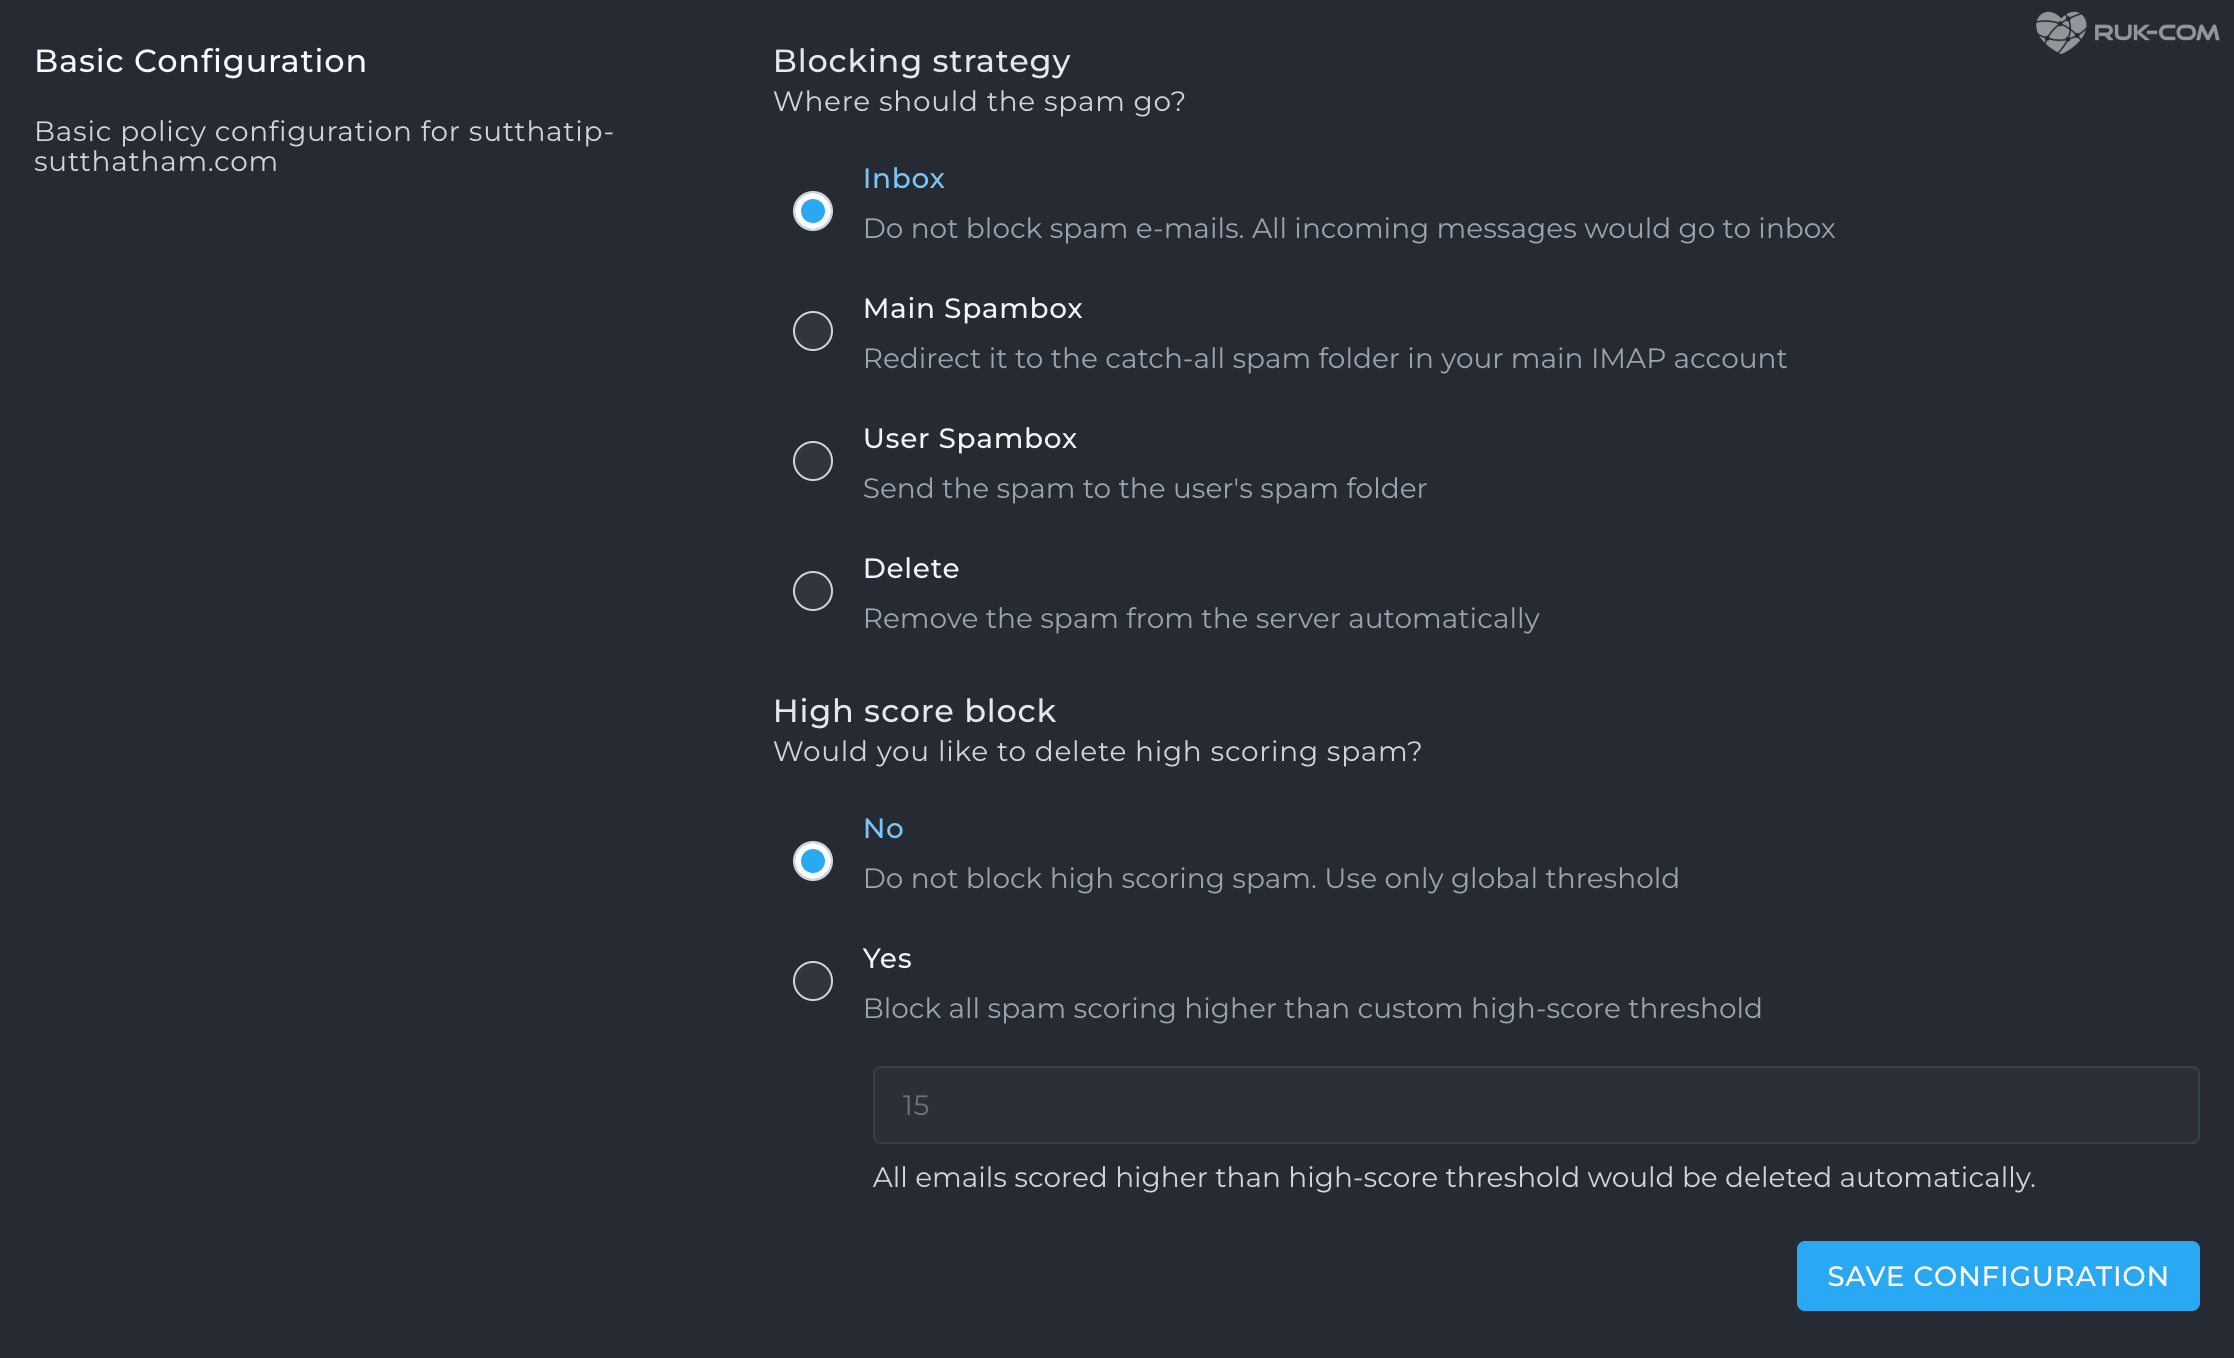Click the Inbox option label

[903, 179]
